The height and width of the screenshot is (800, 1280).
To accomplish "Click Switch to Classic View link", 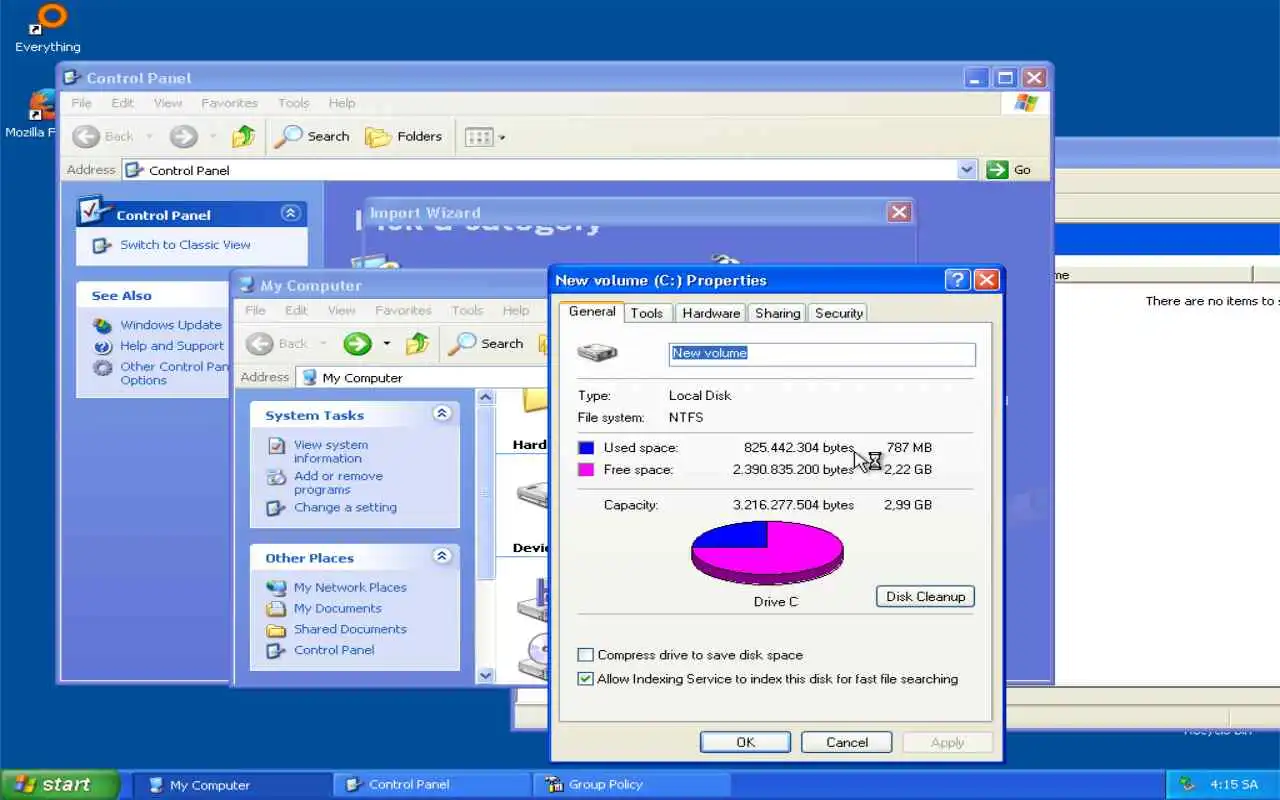I will coord(185,245).
